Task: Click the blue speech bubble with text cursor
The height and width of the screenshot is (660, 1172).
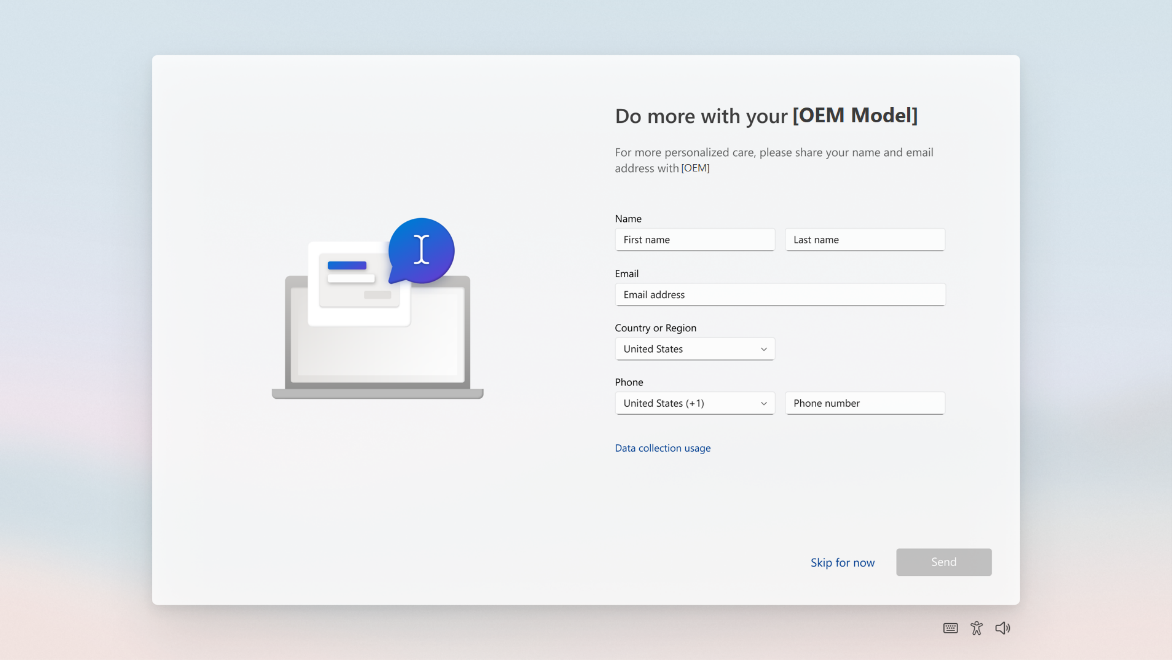Action: [422, 251]
